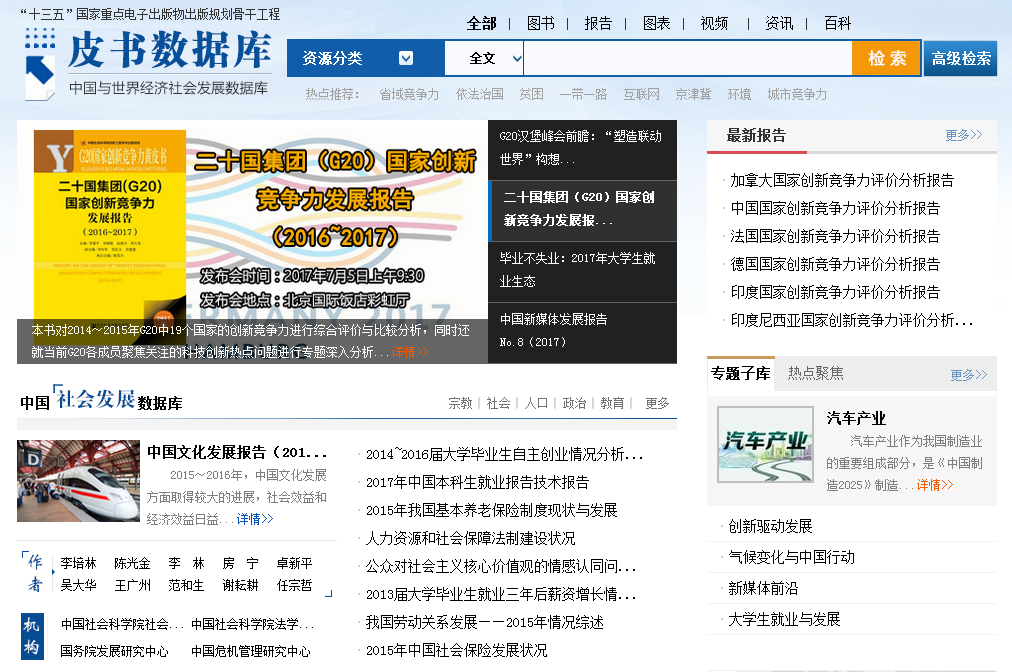Click the 汽车产业 topic thumbnail image
Image resolution: width=1012 pixels, height=672 pixels.
point(763,444)
